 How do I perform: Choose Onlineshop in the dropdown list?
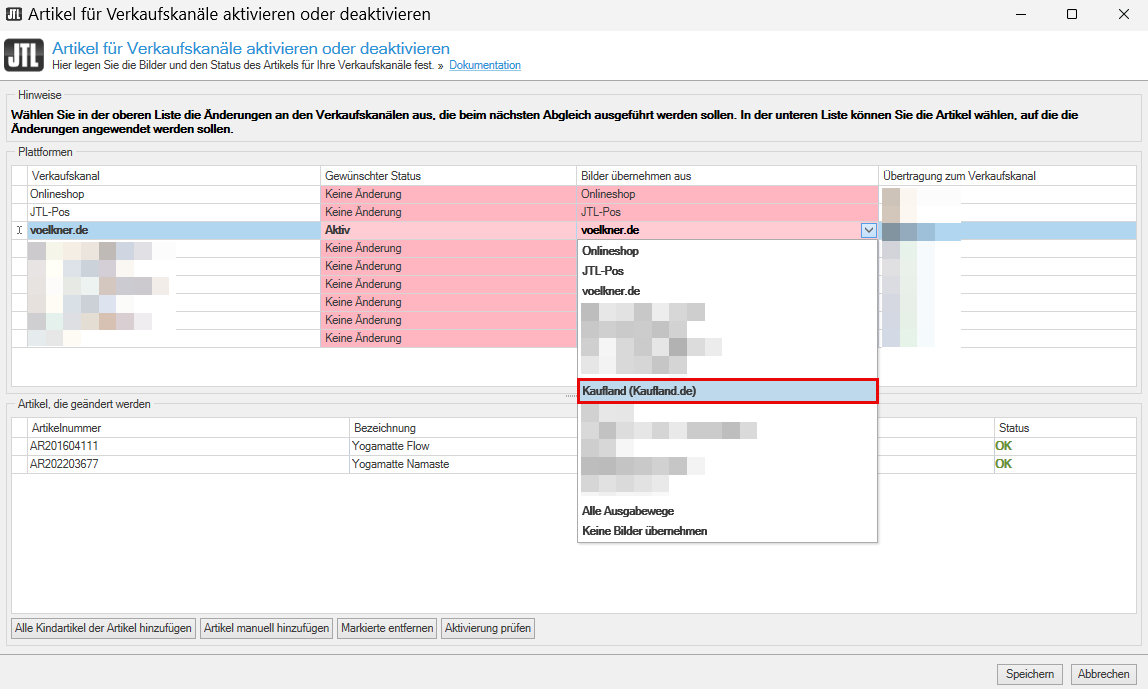[x=610, y=251]
